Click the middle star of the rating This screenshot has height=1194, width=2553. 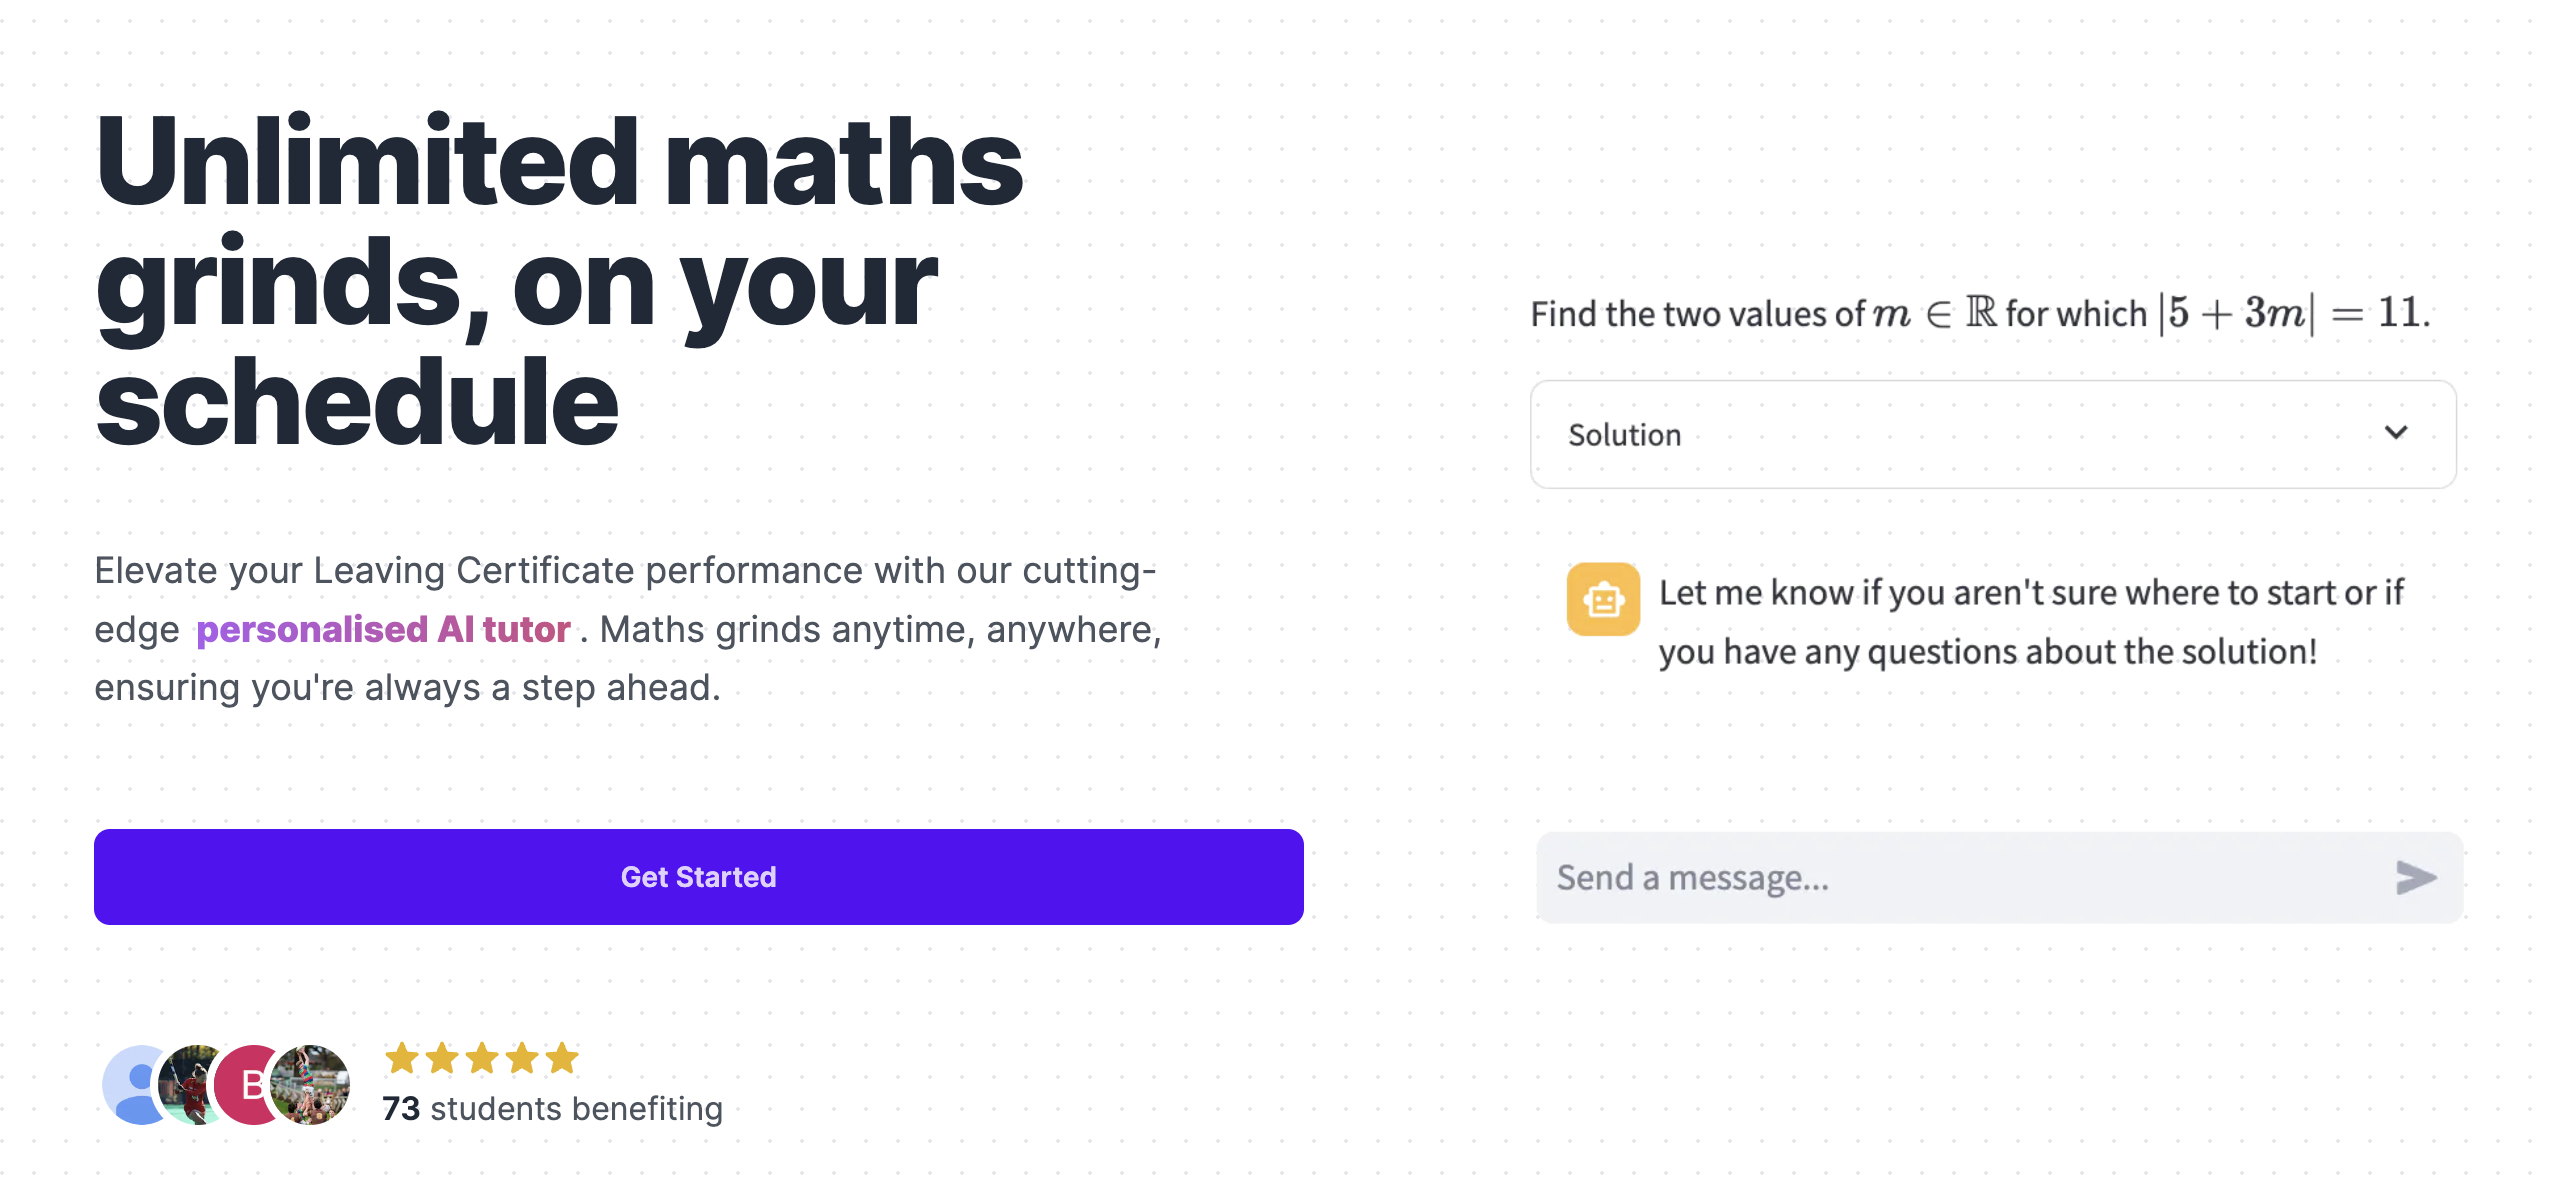[480, 1060]
